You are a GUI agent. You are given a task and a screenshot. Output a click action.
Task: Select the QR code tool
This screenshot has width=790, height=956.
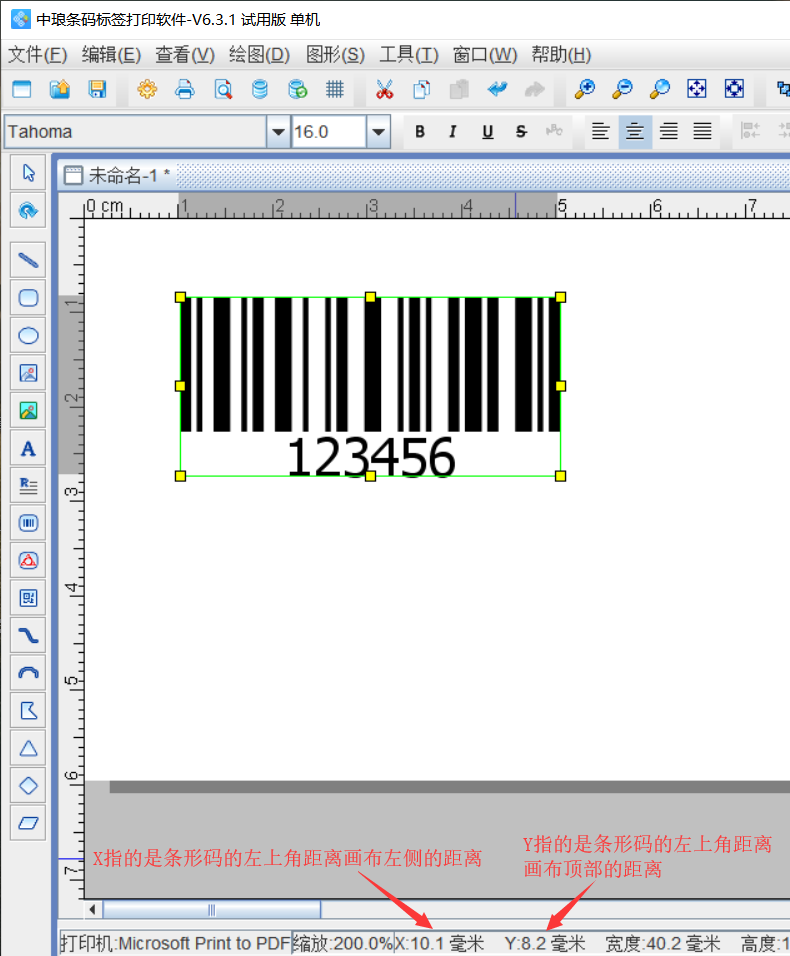point(28,598)
